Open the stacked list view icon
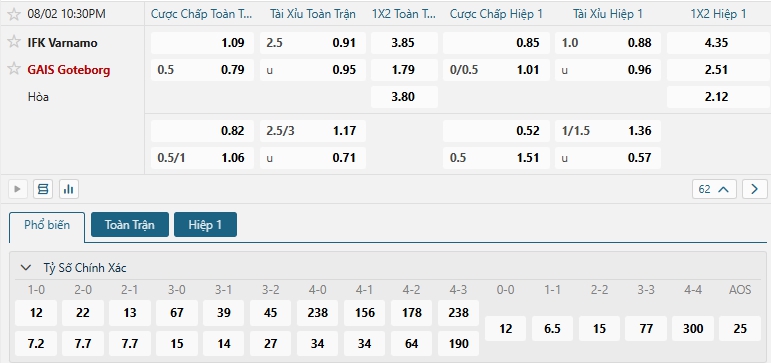 pyautogui.click(x=43, y=189)
